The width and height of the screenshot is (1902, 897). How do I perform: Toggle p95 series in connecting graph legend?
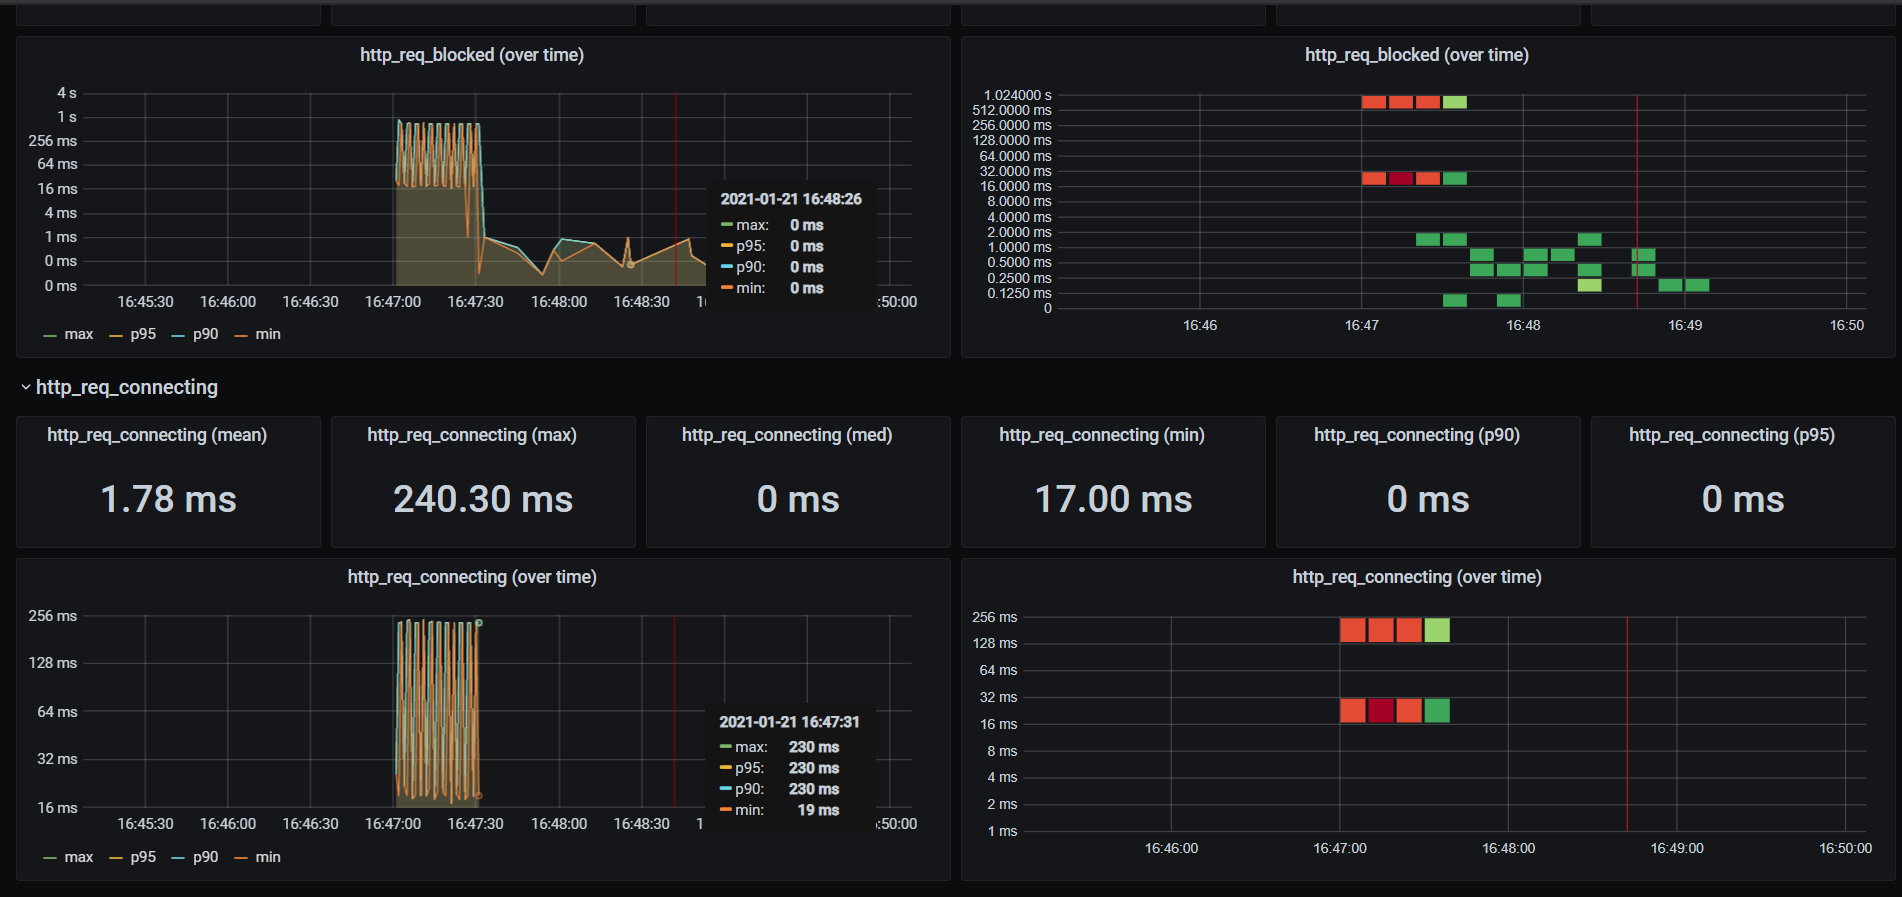coord(143,857)
